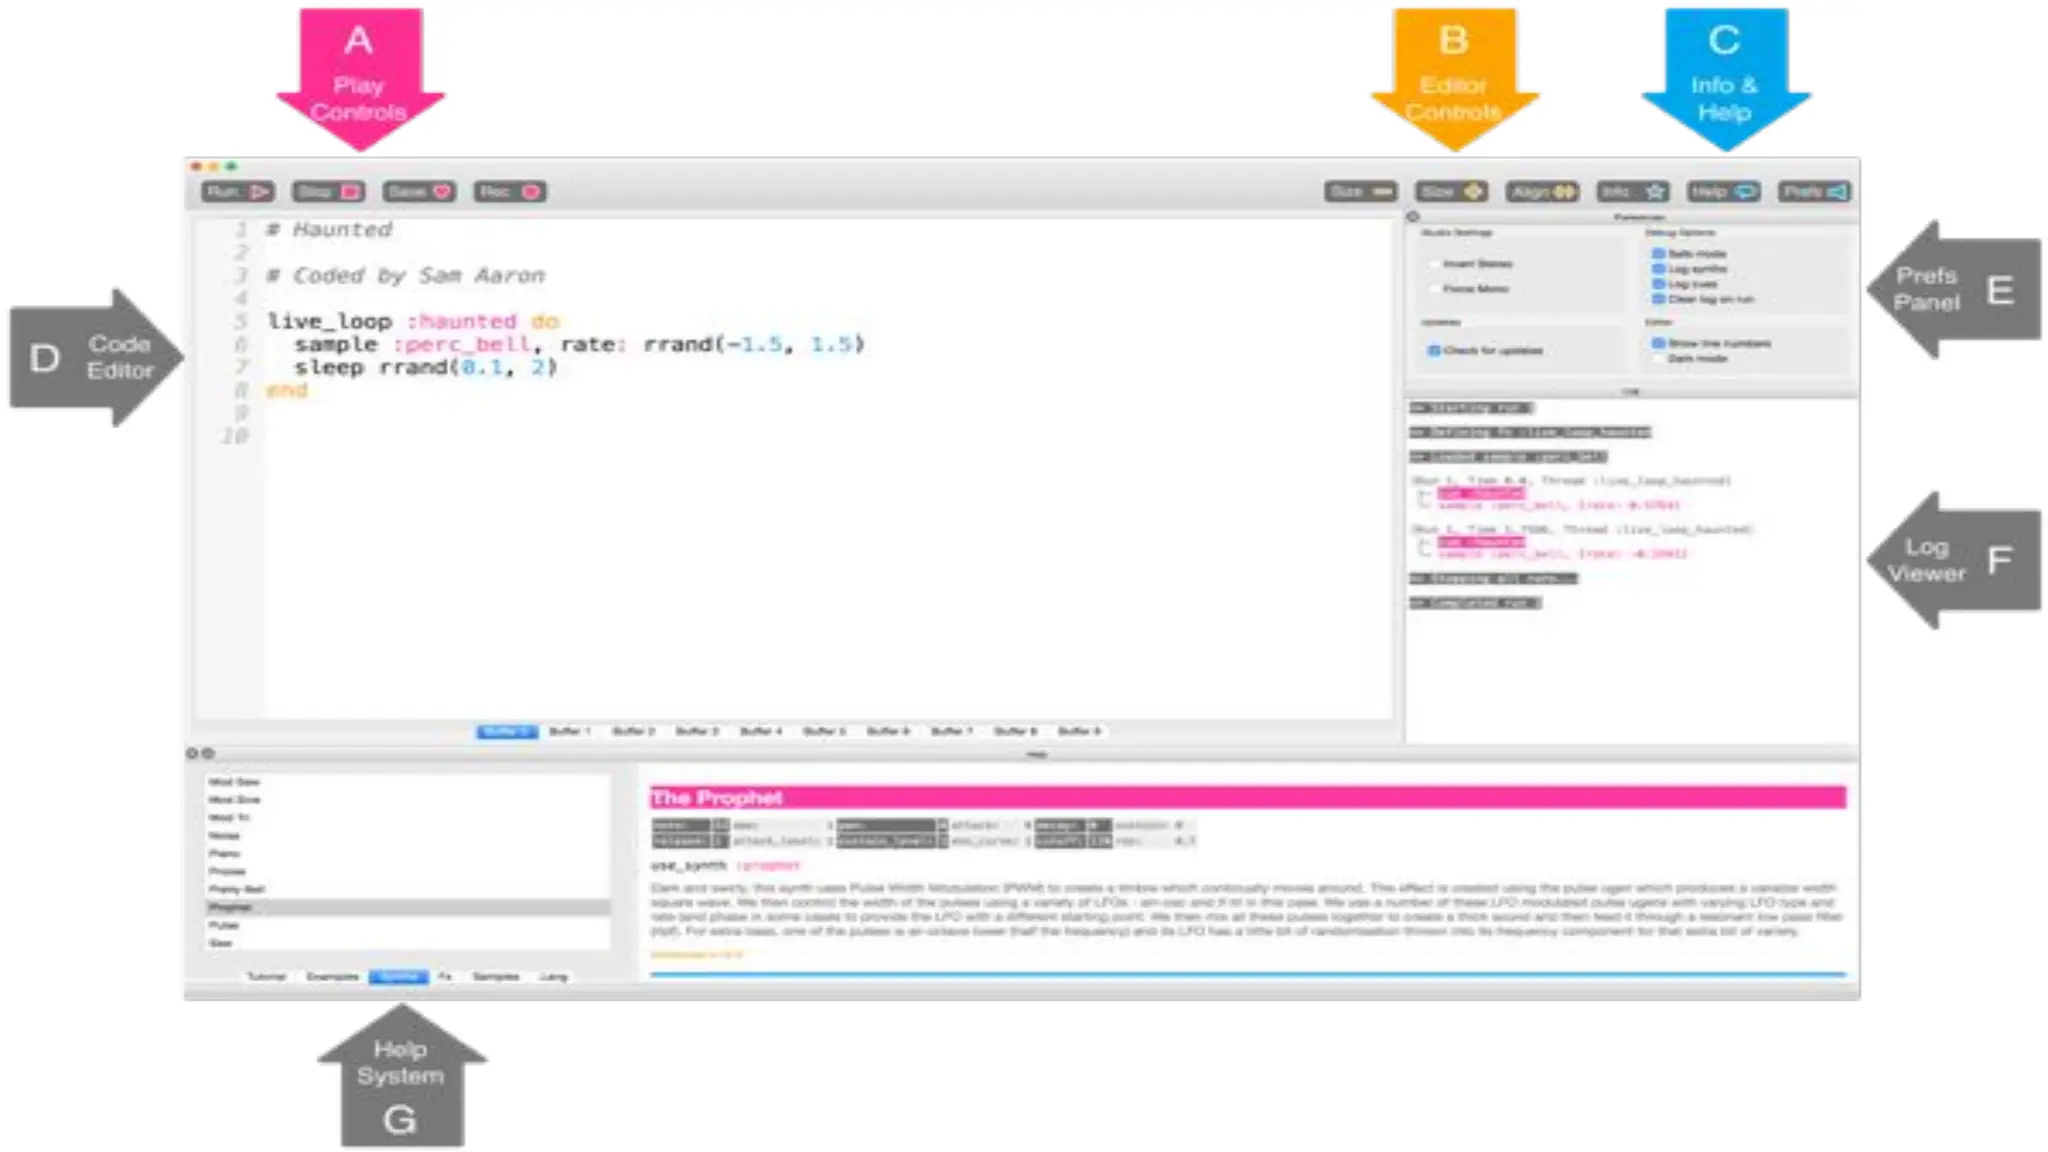The height and width of the screenshot is (1152, 2048).
Task: Uncheck Check for updates option
Action: (x=1434, y=351)
